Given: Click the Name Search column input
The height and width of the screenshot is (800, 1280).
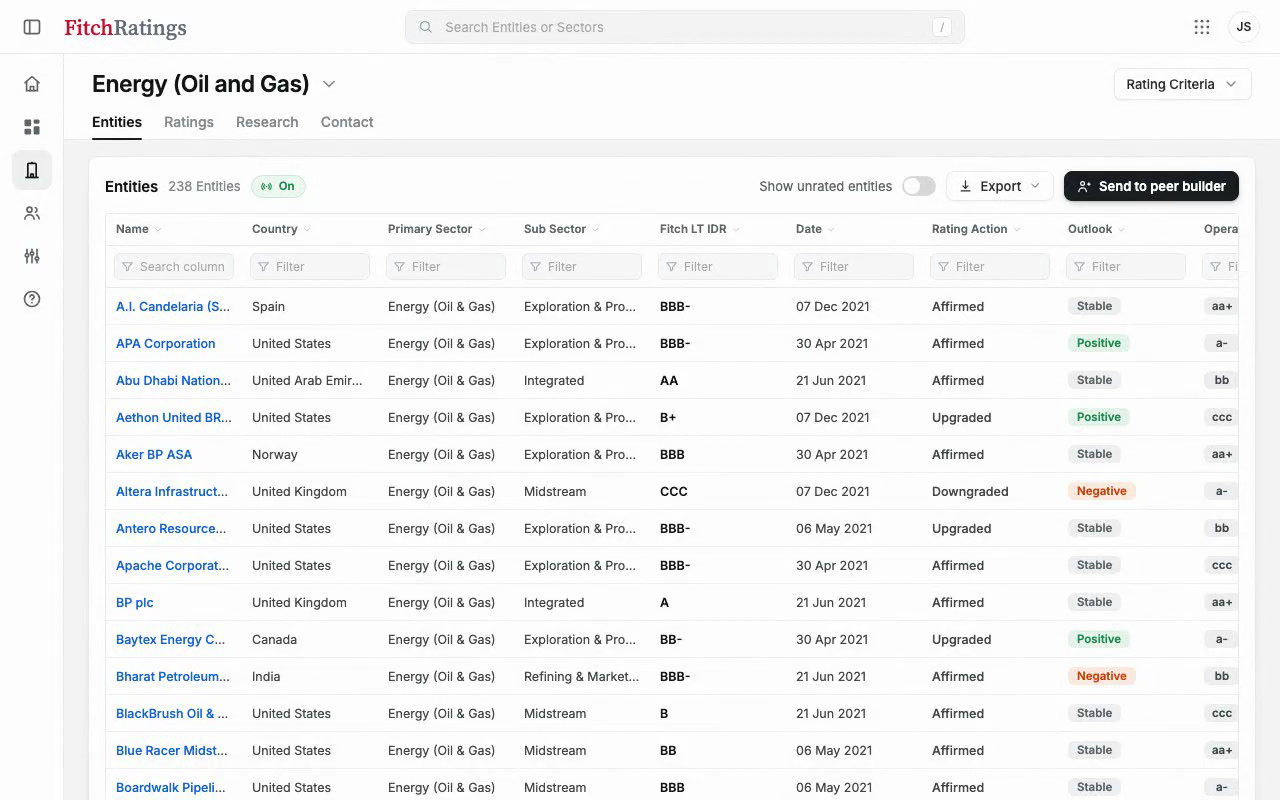Looking at the screenshot, I should 174,267.
